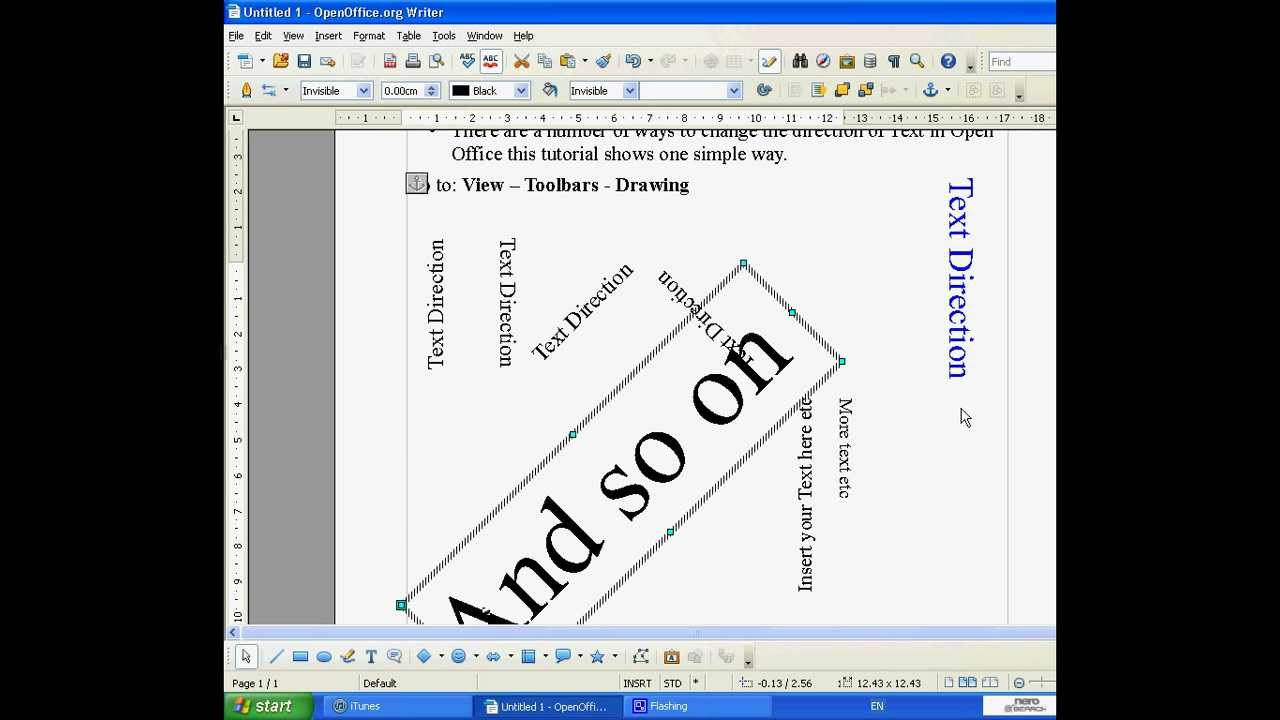Select the Ellipse drawing tool

coord(324,657)
